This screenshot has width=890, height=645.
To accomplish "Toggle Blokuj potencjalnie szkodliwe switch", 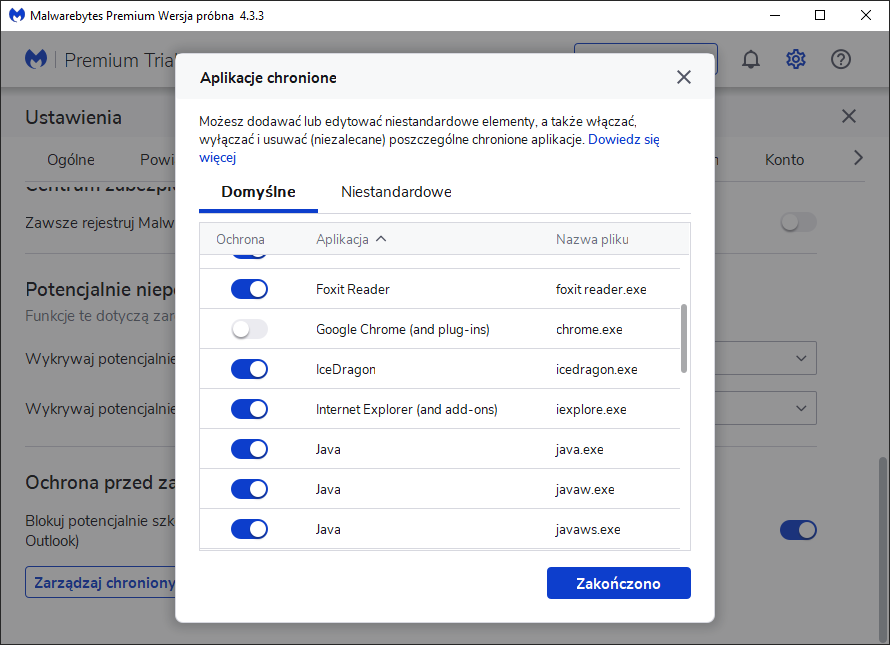I will (798, 530).
